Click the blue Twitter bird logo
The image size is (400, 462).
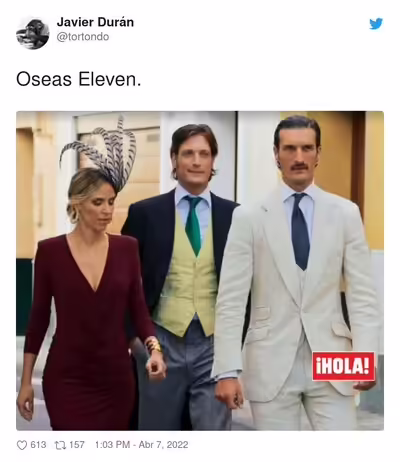pos(376,24)
